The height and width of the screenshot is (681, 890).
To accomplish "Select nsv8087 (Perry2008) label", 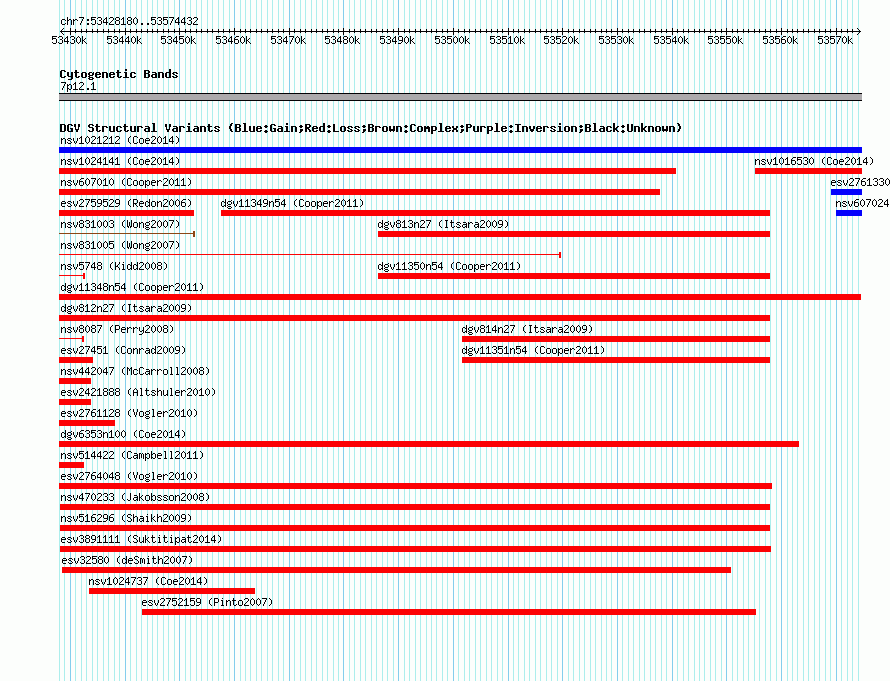I will coord(117,329).
